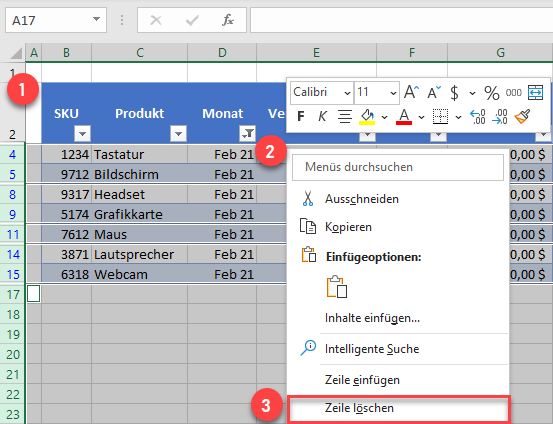Increase font size in mini toolbar

(411, 92)
